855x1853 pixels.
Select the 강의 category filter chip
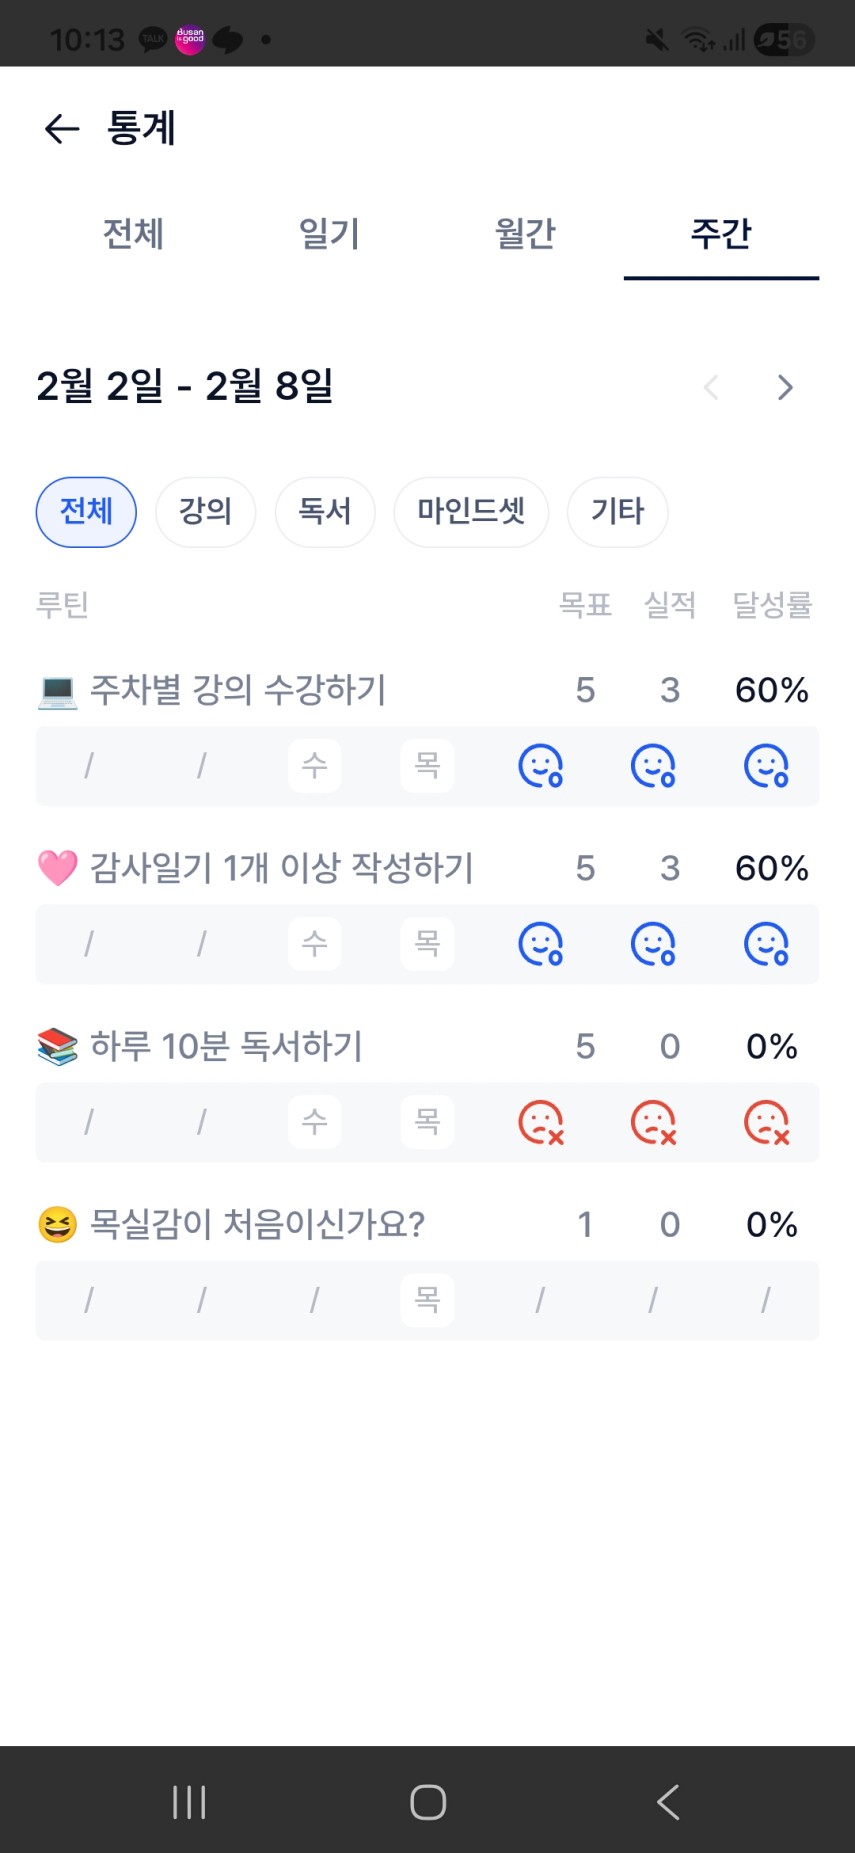point(205,512)
